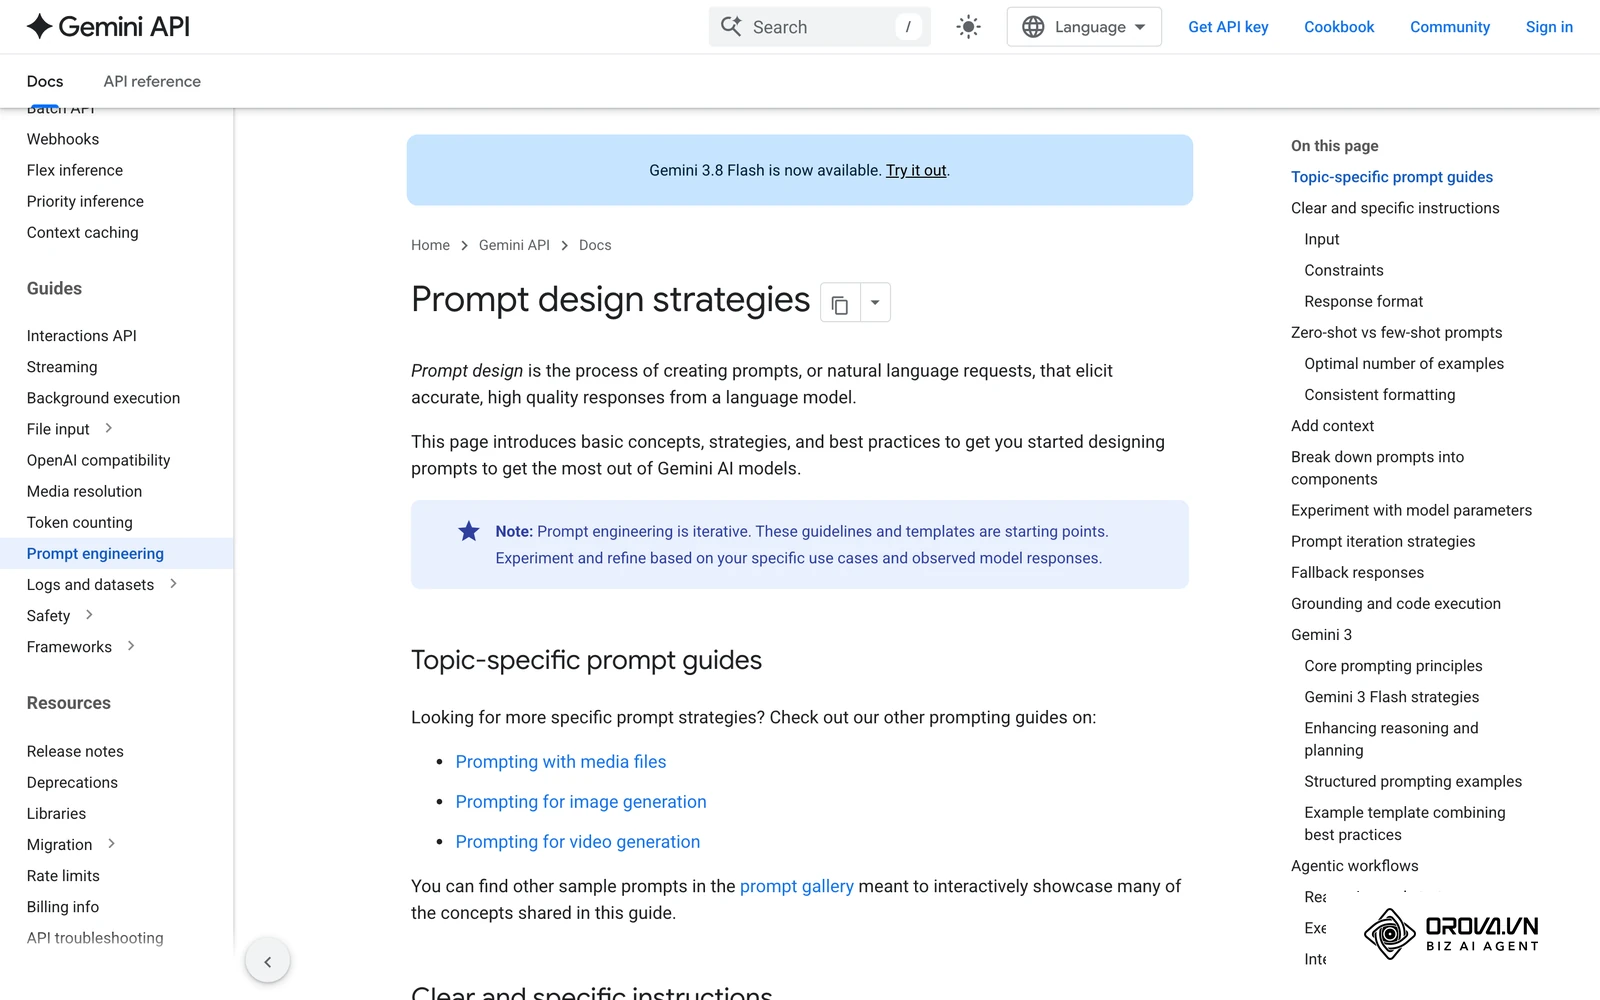1600x1000 pixels.
Task: Open the Cookbook menu link
Action: click(x=1339, y=27)
